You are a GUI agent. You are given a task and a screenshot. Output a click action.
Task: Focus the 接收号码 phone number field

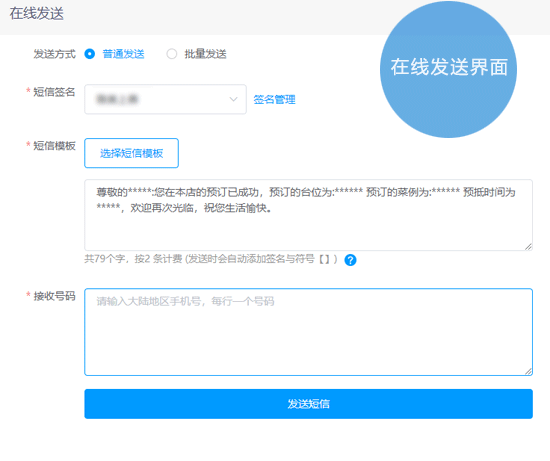click(308, 332)
